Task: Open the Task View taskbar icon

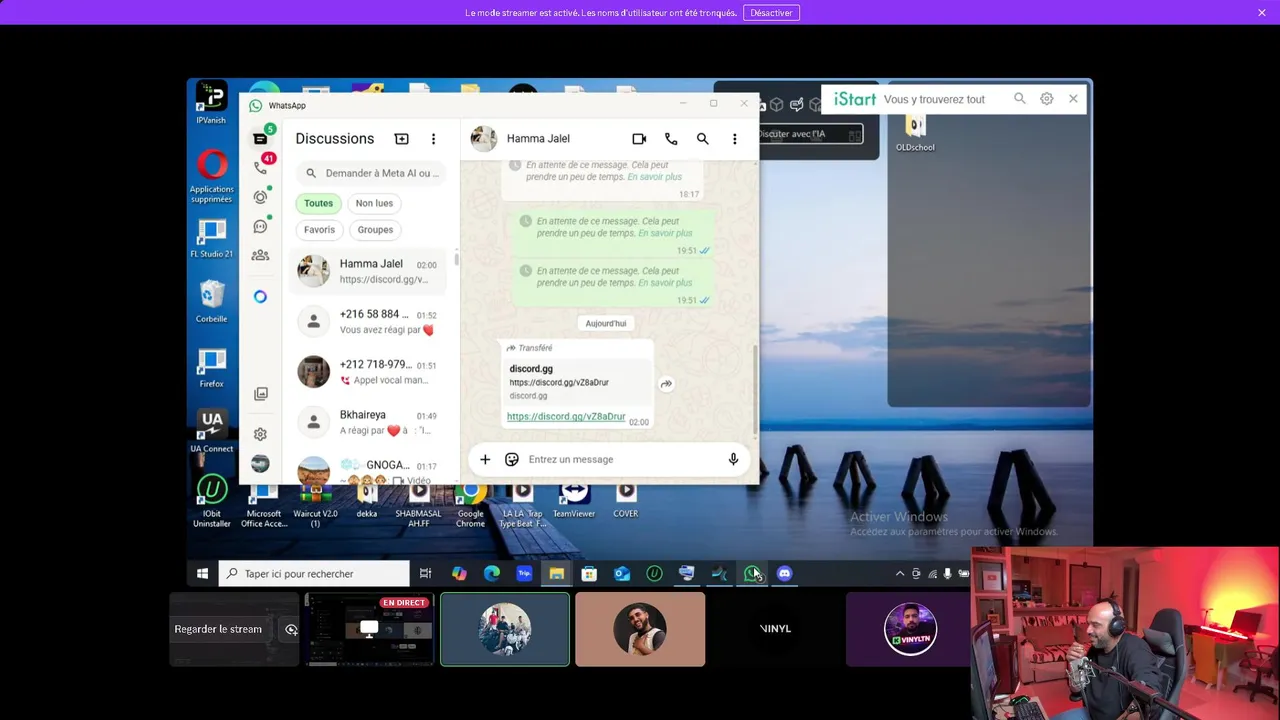Action: [x=425, y=574]
